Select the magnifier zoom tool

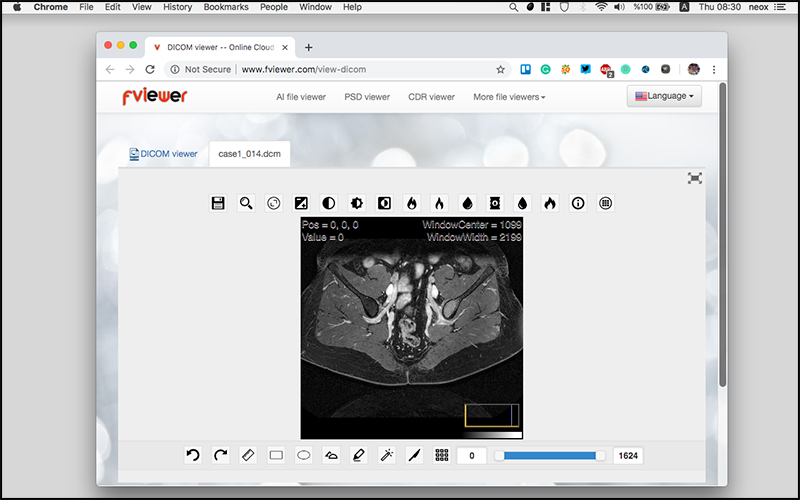click(x=246, y=203)
